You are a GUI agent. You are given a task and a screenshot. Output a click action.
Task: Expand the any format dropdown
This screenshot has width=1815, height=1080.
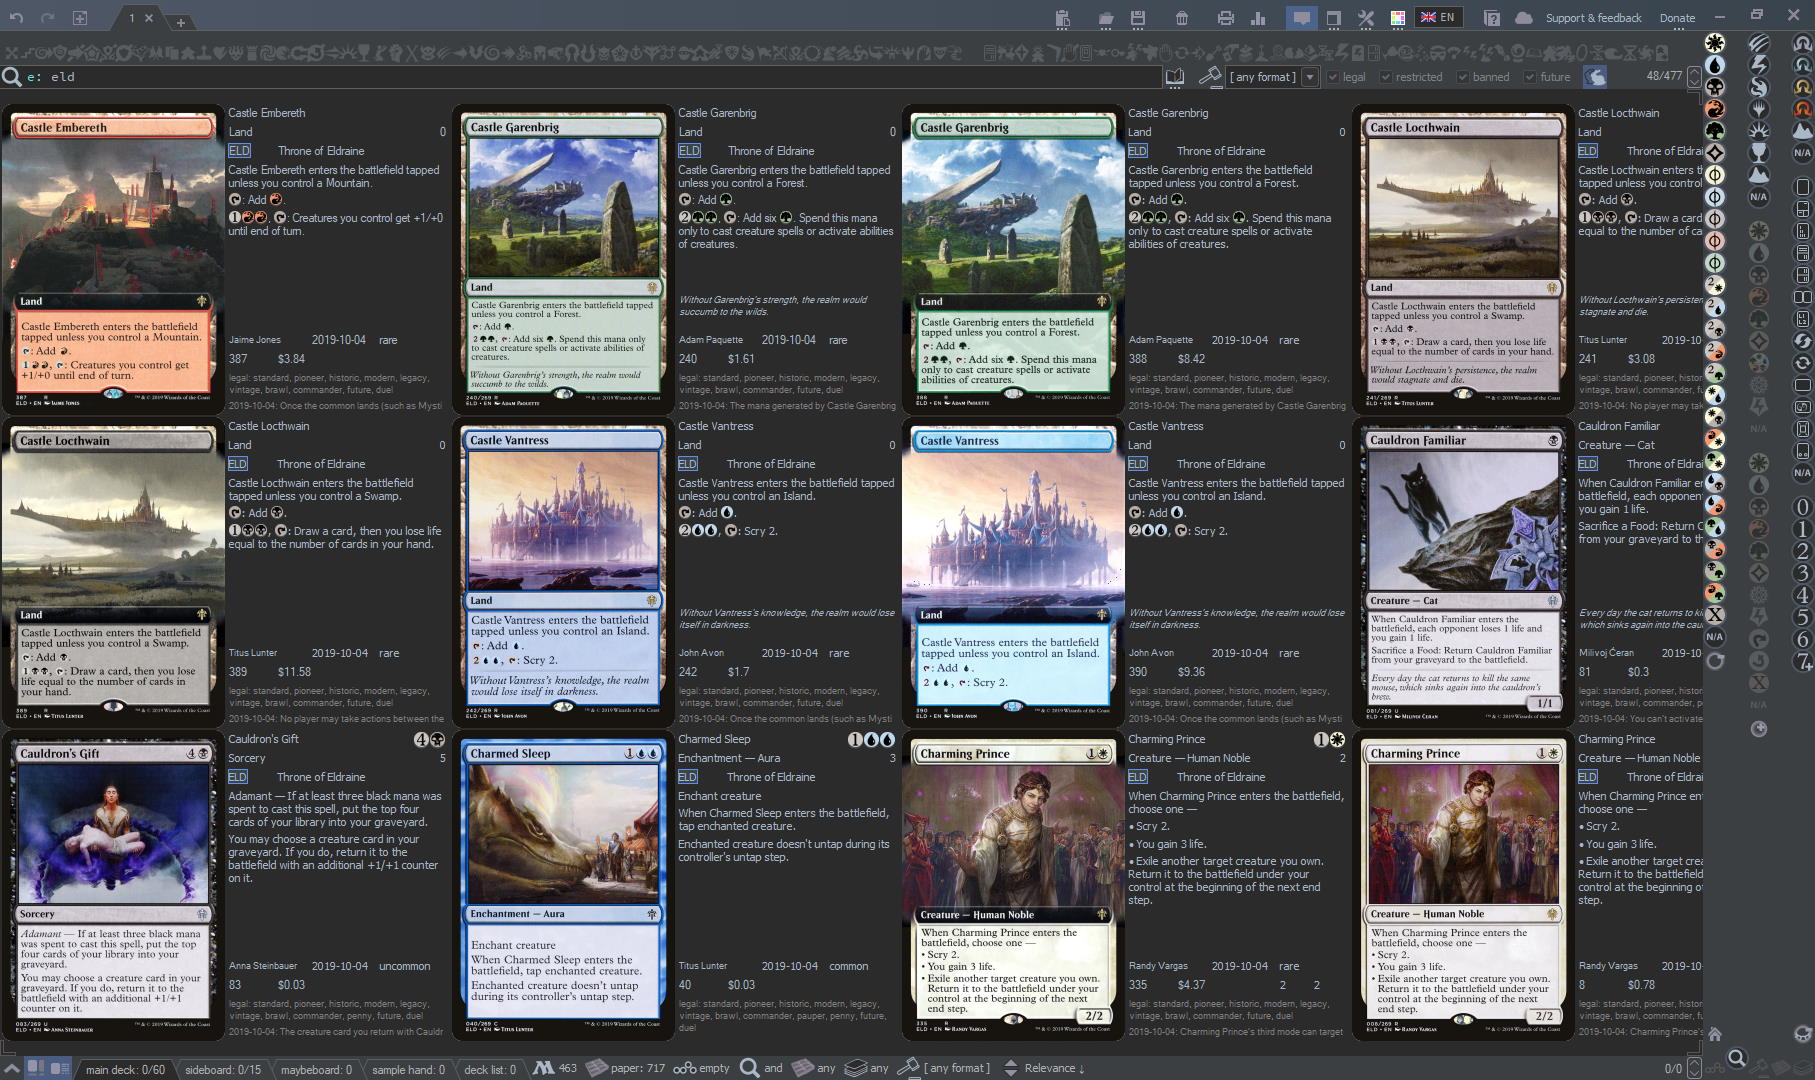1308,77
